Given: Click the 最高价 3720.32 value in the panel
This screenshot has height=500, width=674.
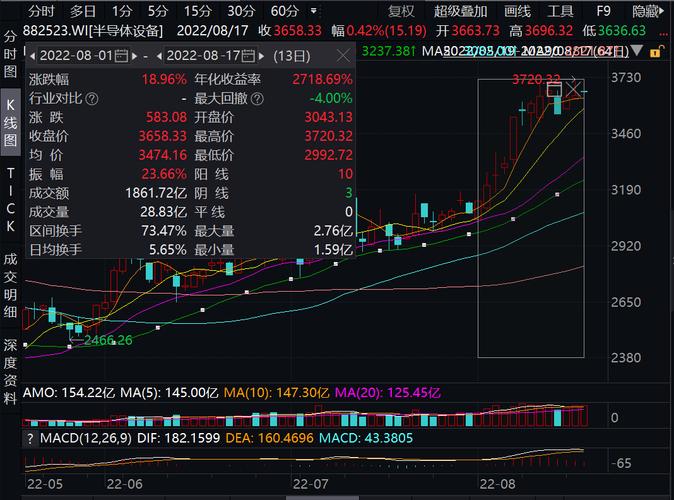Looking at the screenshot, I should click(328, 136).
